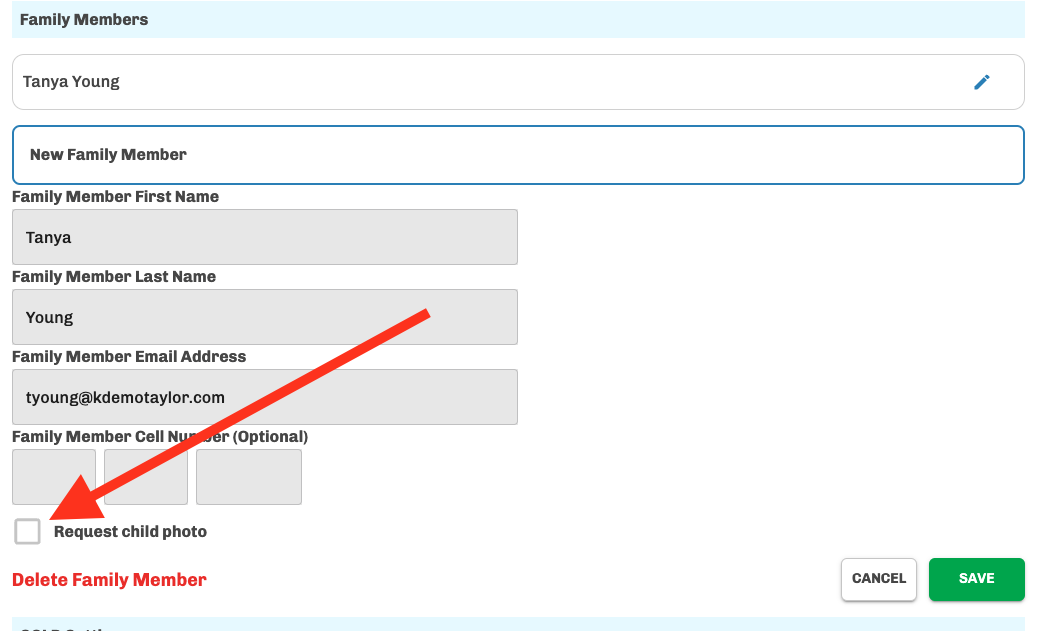Tick the Request child photo checkbox
This screenshot has width=1047, height=631.
pyautogui.click(x=27, y=532)
